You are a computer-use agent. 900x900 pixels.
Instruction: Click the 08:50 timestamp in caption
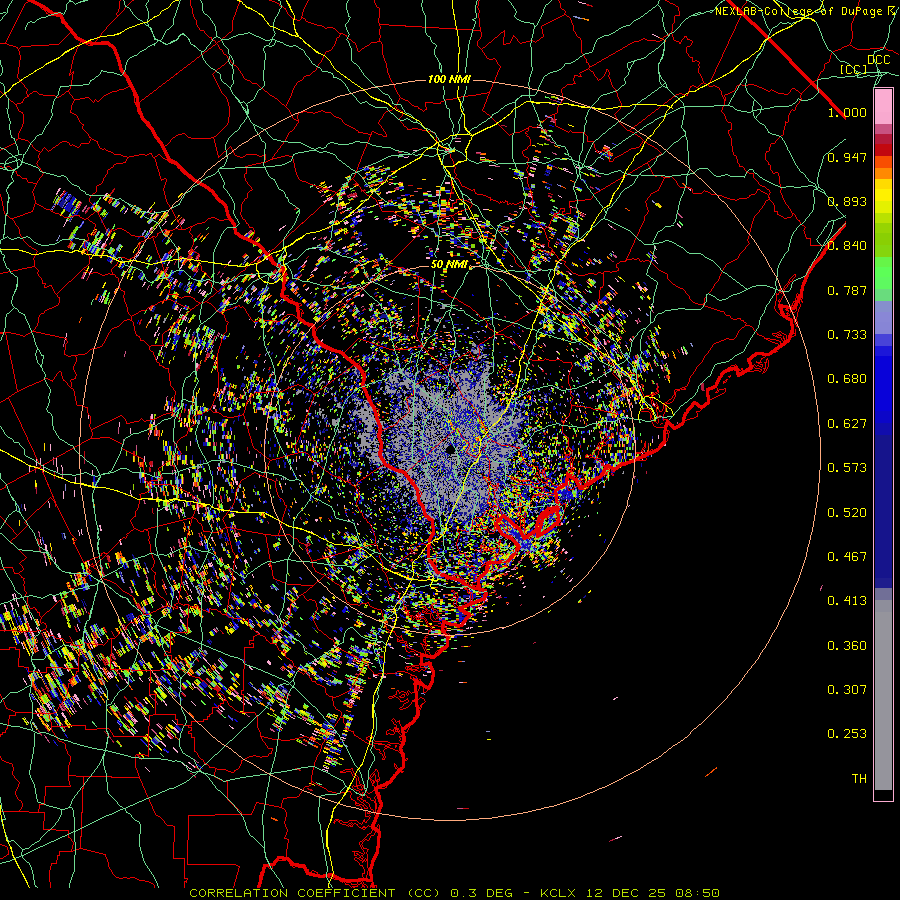(x=696, y=893)
